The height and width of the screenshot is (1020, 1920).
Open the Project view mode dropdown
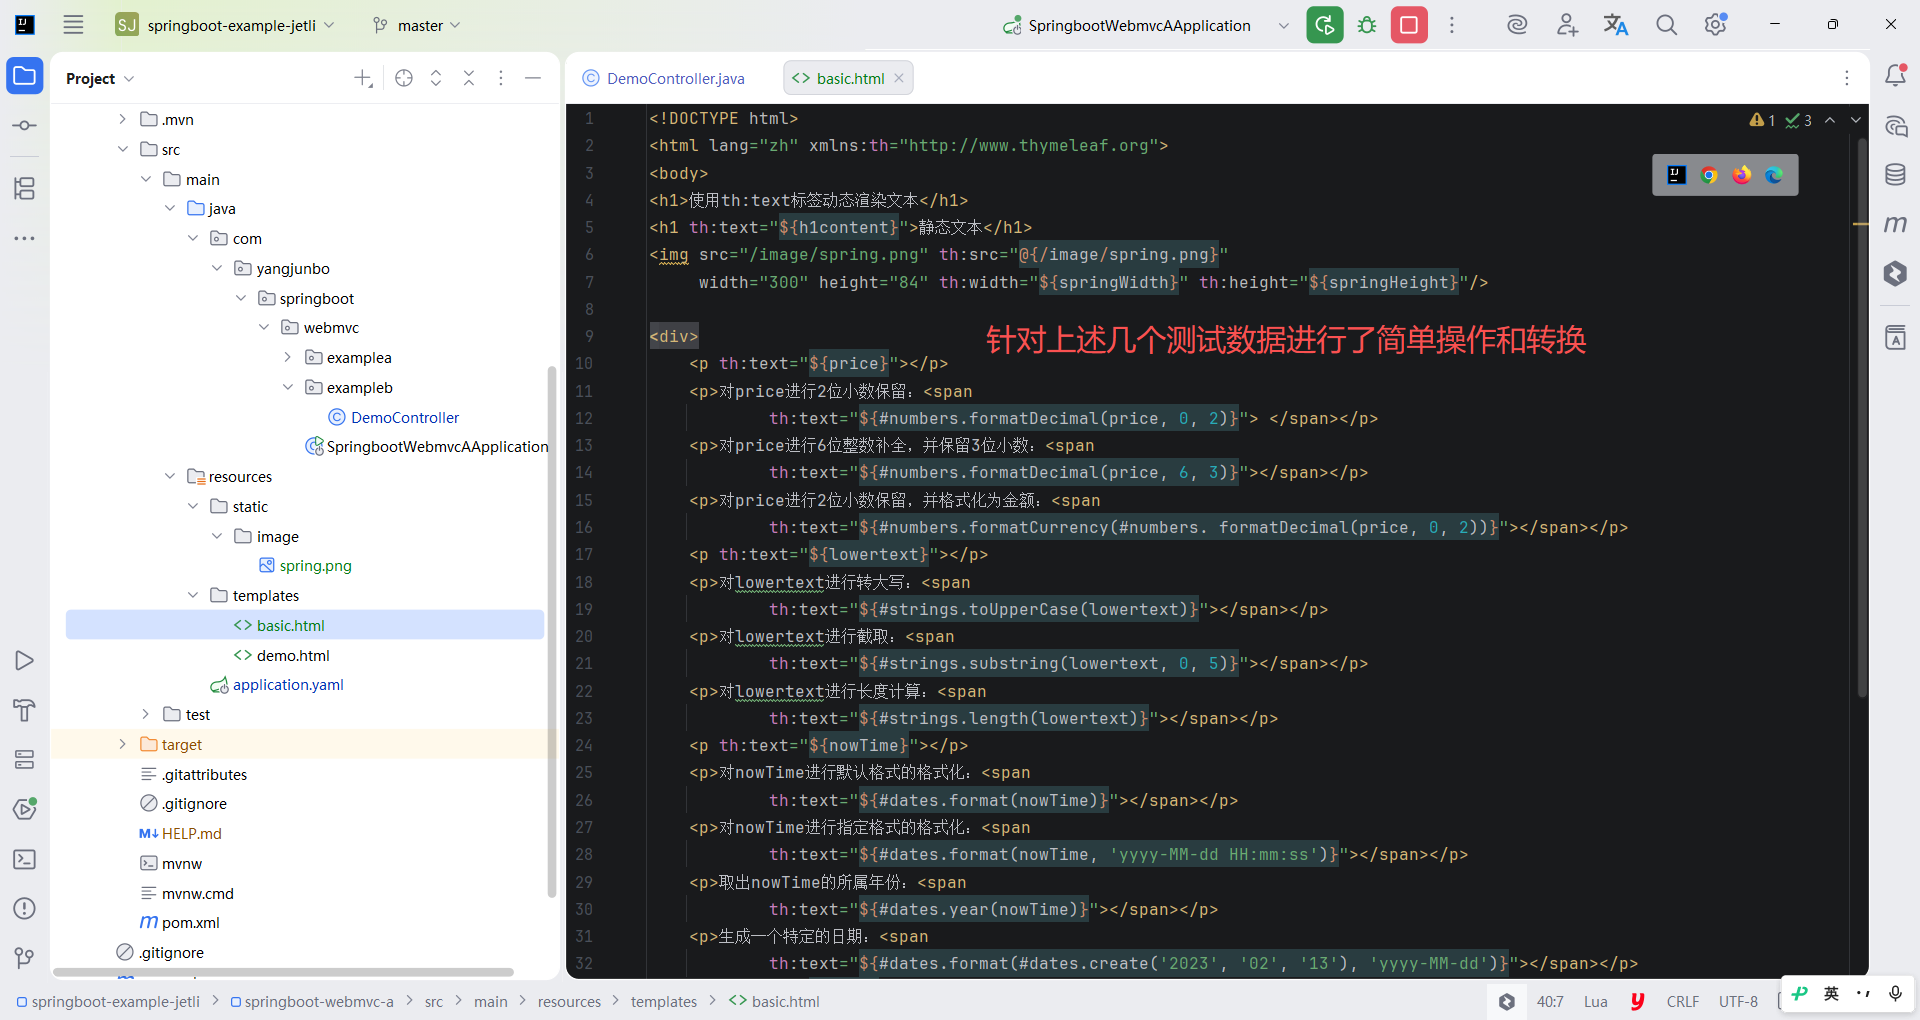pos(100,78)
